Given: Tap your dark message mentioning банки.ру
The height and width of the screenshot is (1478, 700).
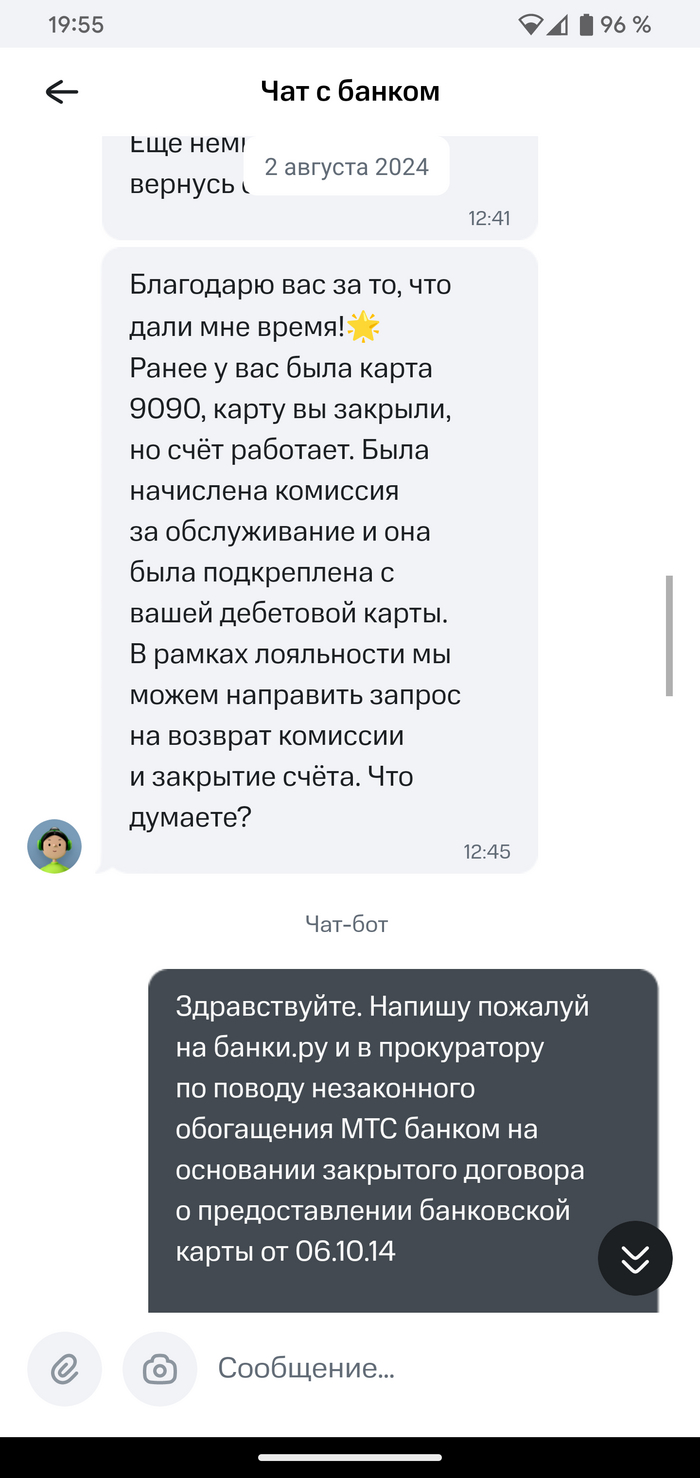Looking at the screenshot, I should [400, 1130].
